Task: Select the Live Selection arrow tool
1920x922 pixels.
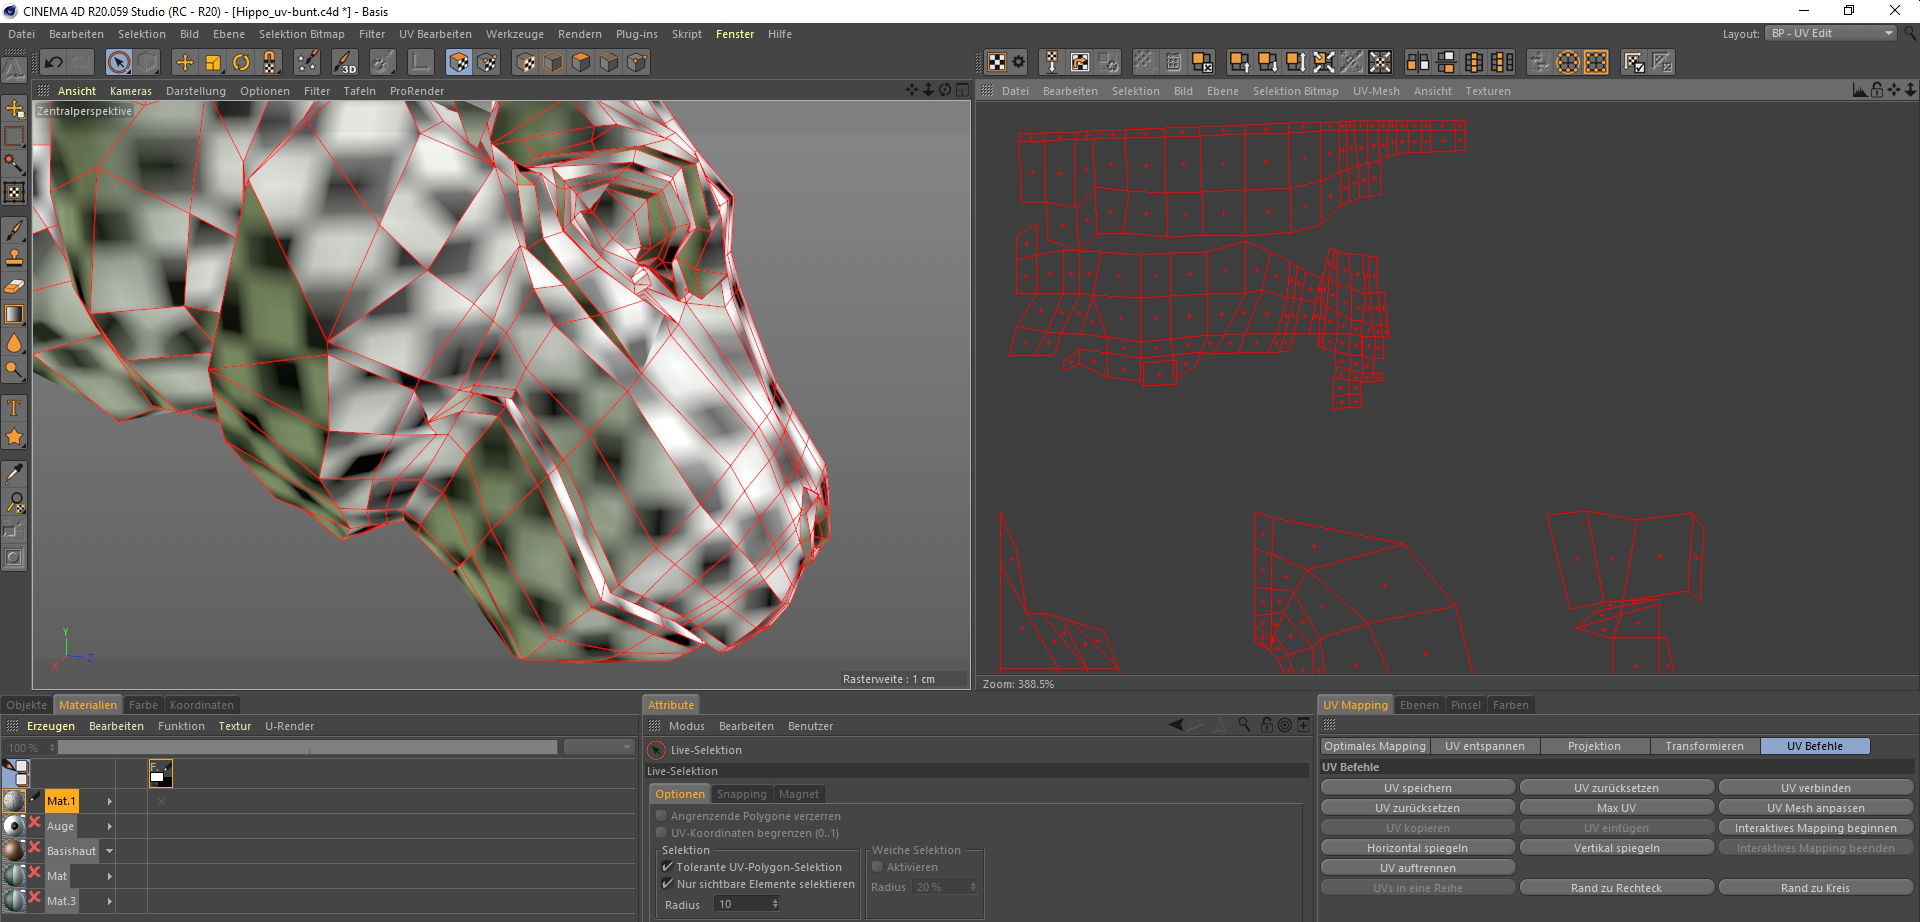Action: tap(119, 62)
